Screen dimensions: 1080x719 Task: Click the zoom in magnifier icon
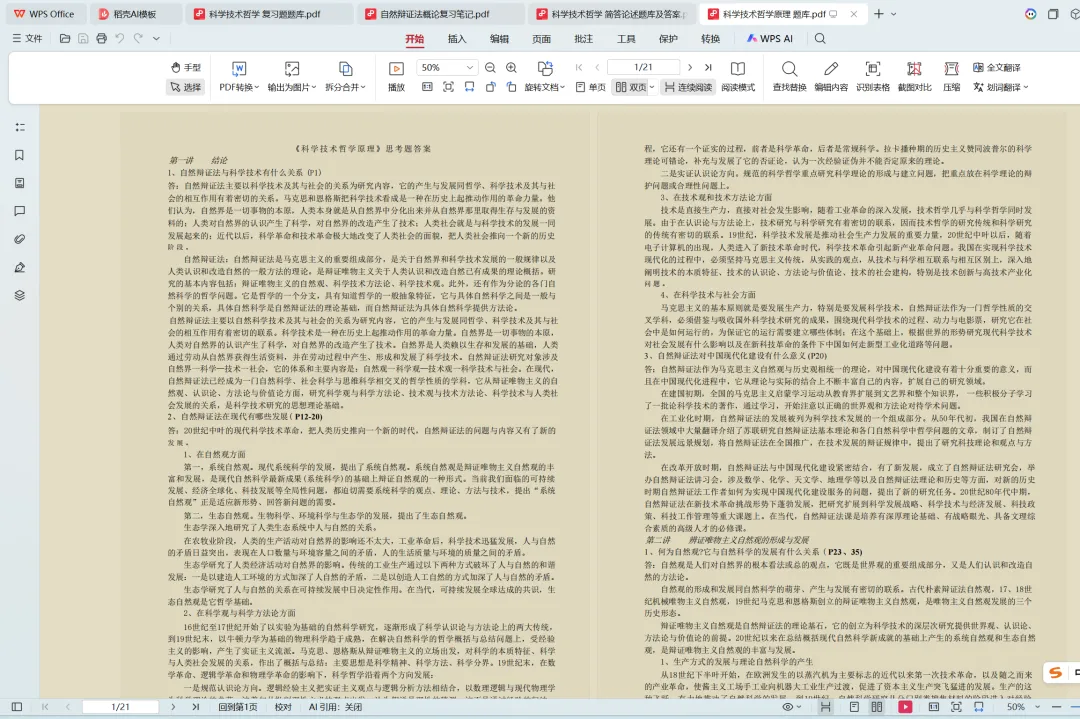[x=511, y=67]
